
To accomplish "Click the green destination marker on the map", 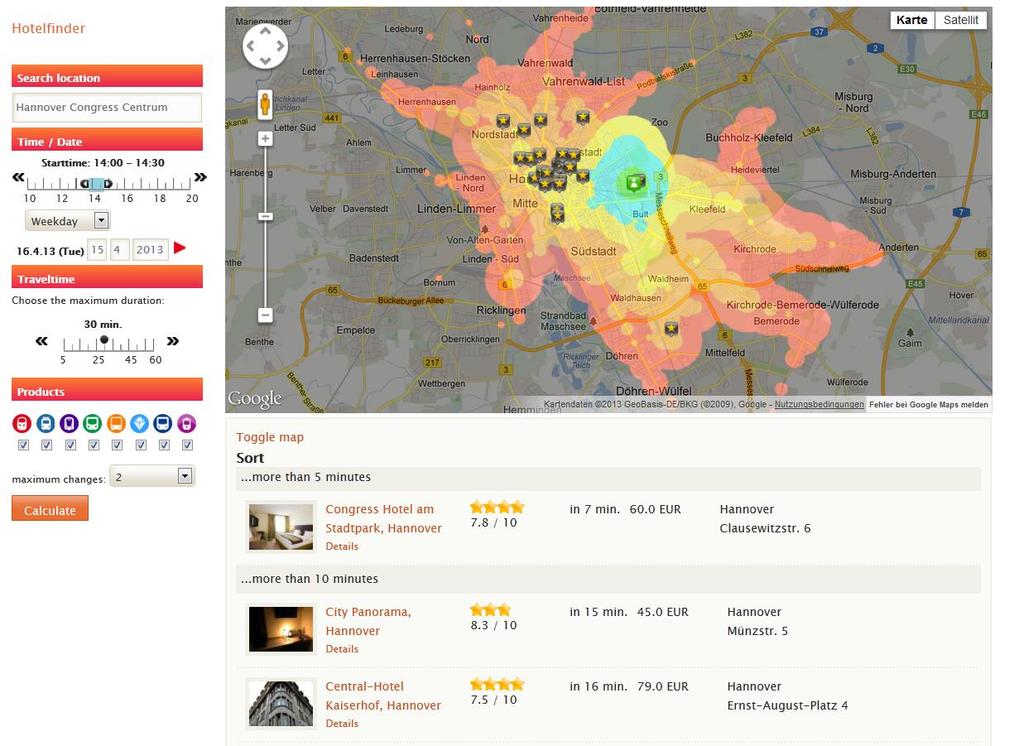I will [x=635, y=182].
